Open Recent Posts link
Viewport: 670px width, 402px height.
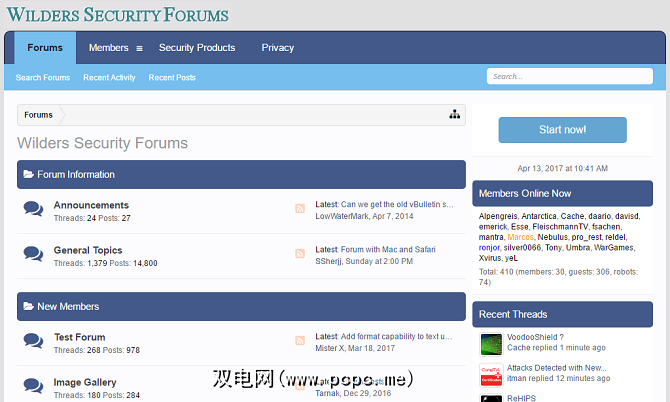coord(172,77)
